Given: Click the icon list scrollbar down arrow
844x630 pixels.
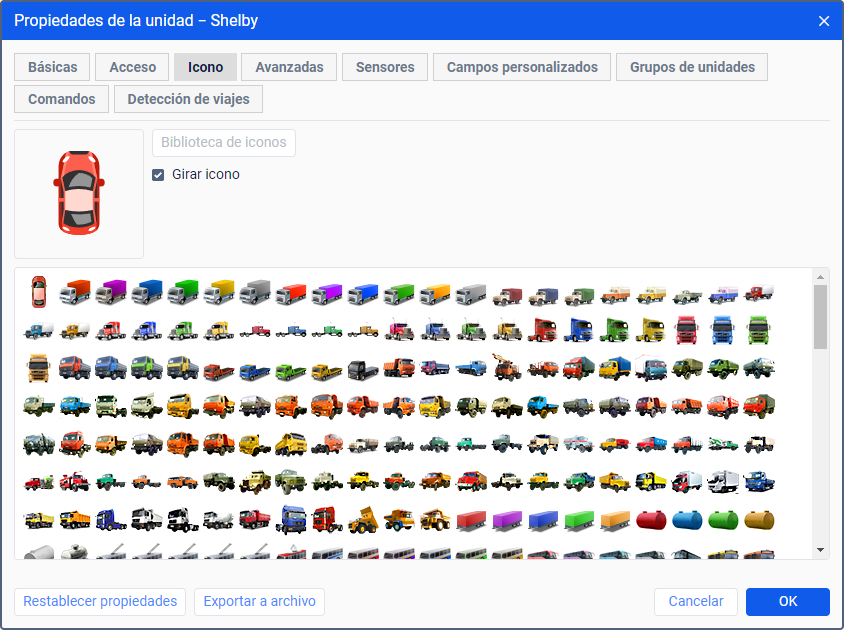Looking at the screenshot, I should tap(820, 550).
